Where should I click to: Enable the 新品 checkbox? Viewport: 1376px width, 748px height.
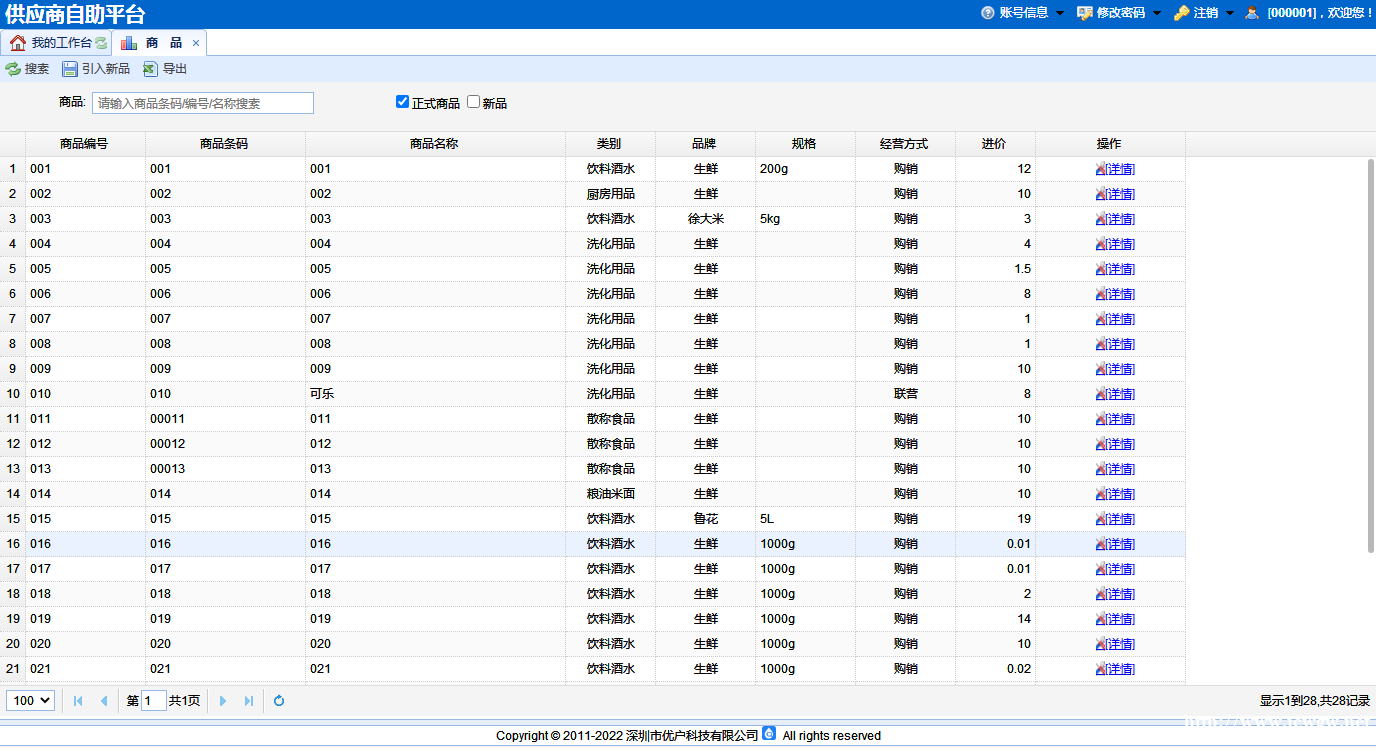pyautogui.click(x=474, y=102)
